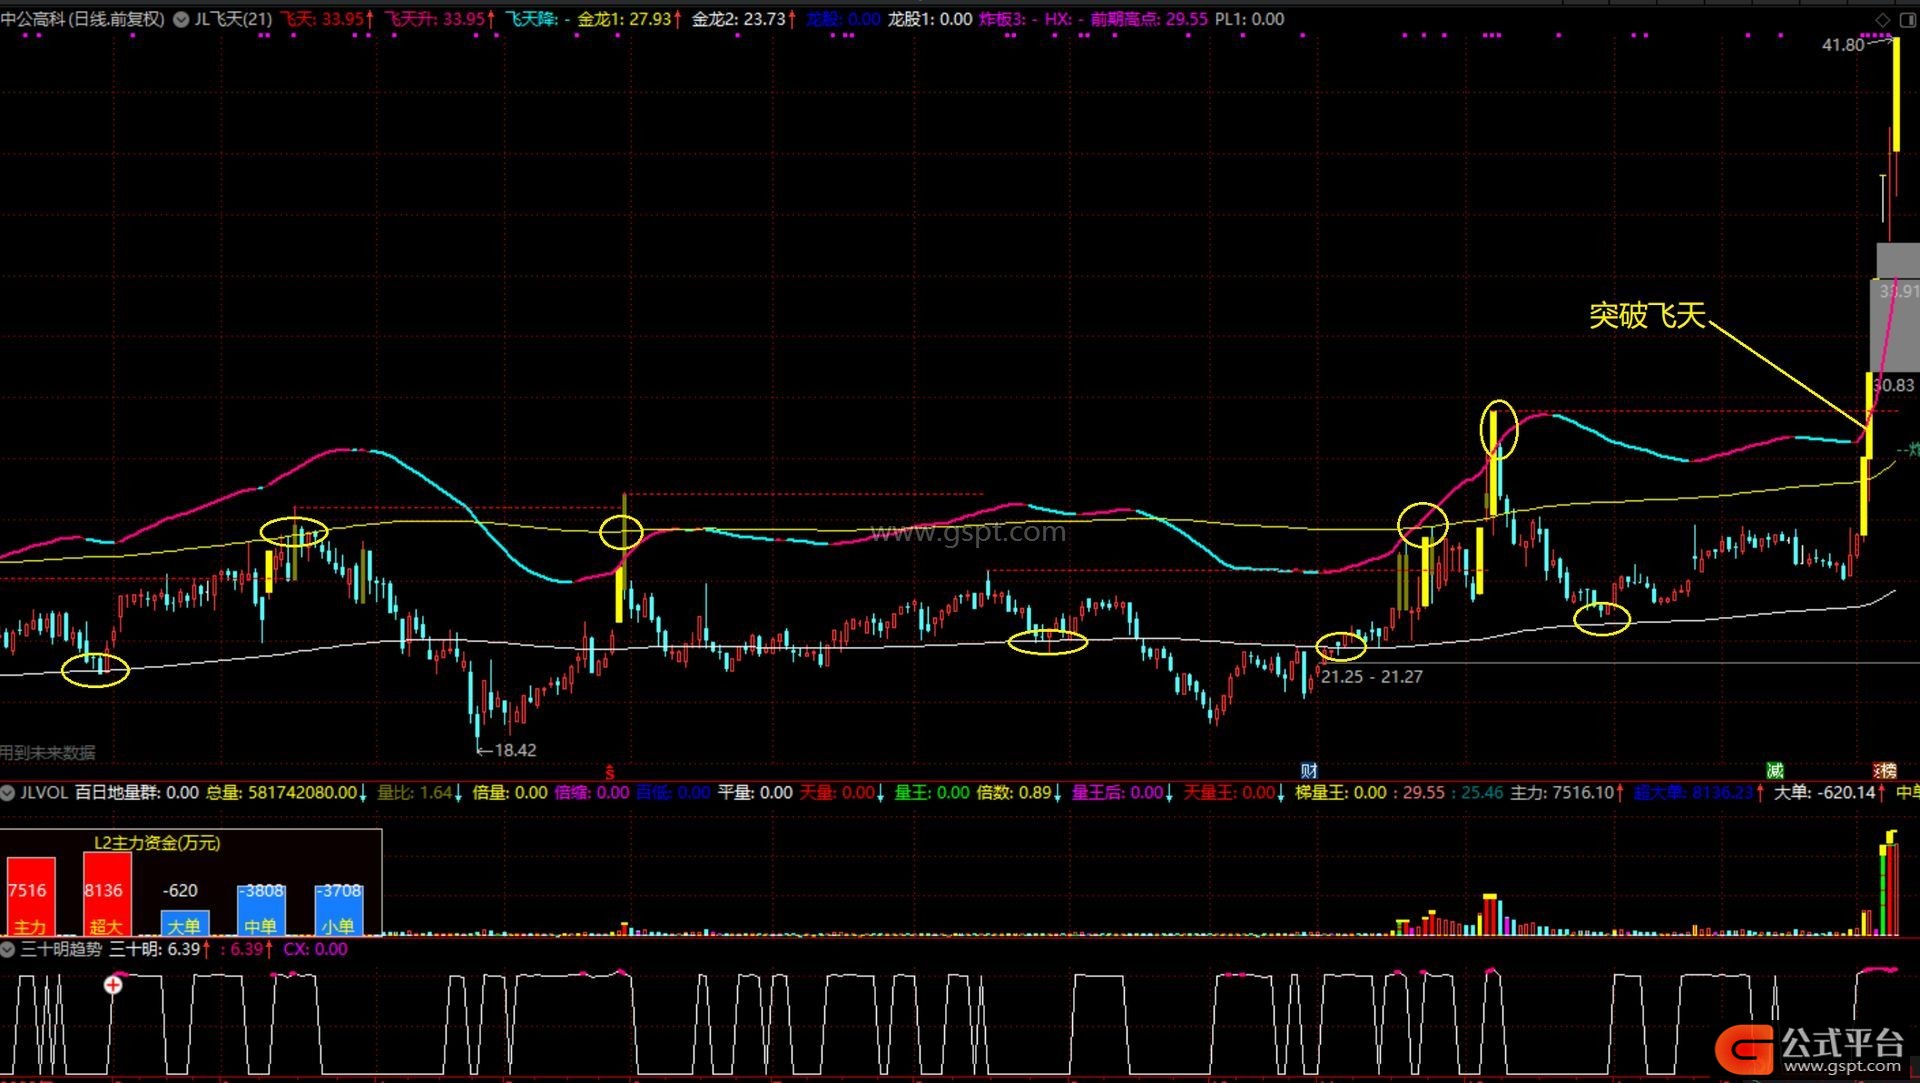Click the tall yellow candle at 41.80
The height and width of the screenshot is (1083, 1920).
pyautogui.click(x=1895, y=95)
